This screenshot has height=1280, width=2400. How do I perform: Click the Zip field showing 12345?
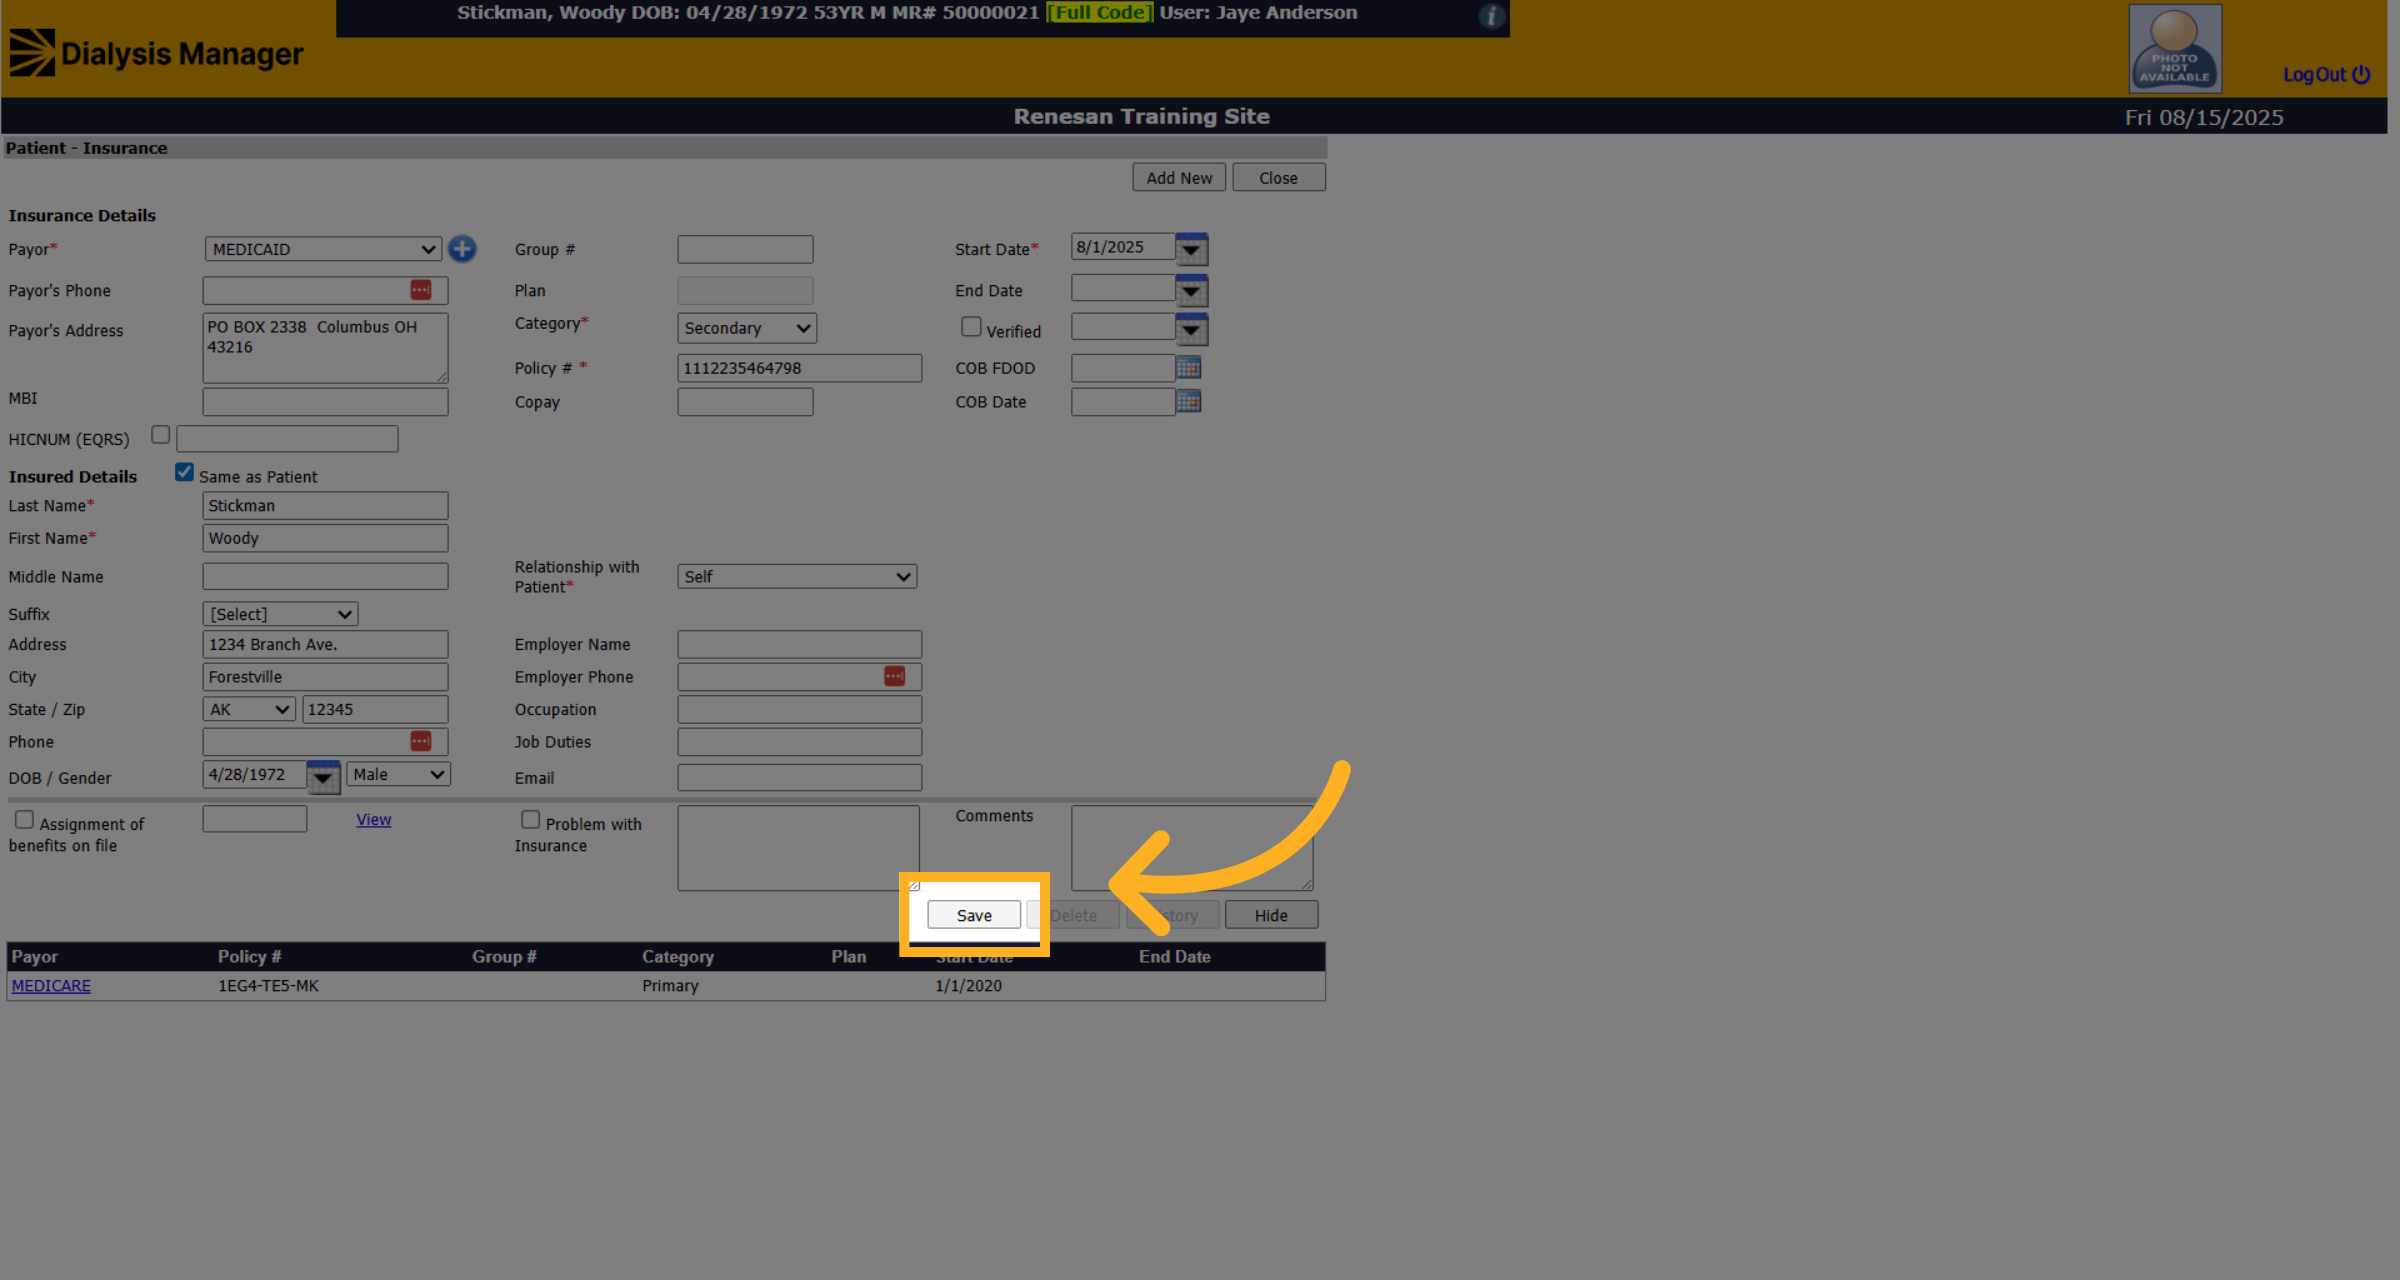[375, 709]
